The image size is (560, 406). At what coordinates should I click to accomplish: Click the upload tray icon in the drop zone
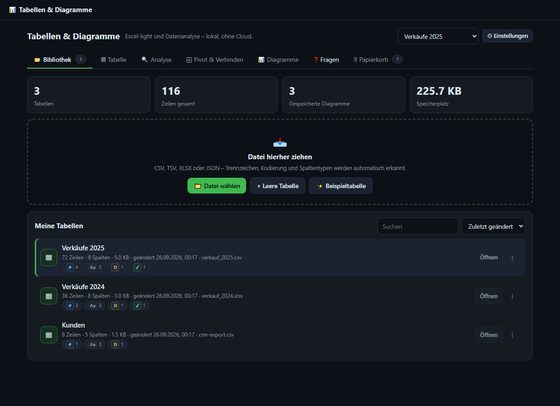280,143
